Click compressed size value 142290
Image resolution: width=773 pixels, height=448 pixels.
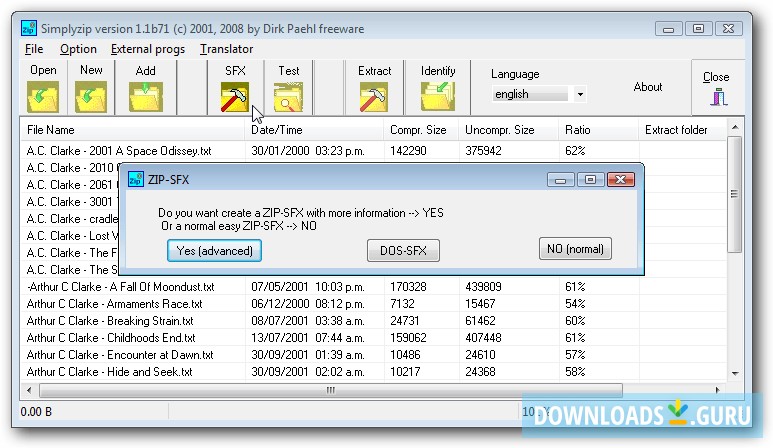tap(408, 150)
